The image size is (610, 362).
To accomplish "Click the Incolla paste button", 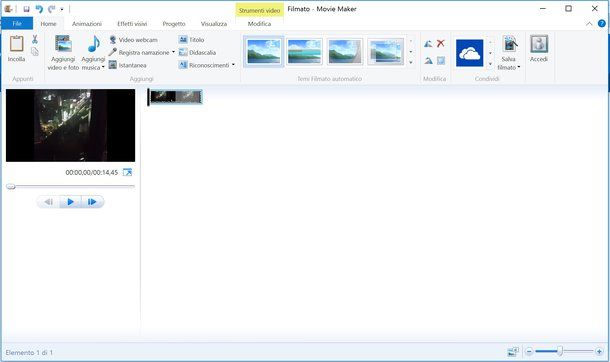I will 16,48.
